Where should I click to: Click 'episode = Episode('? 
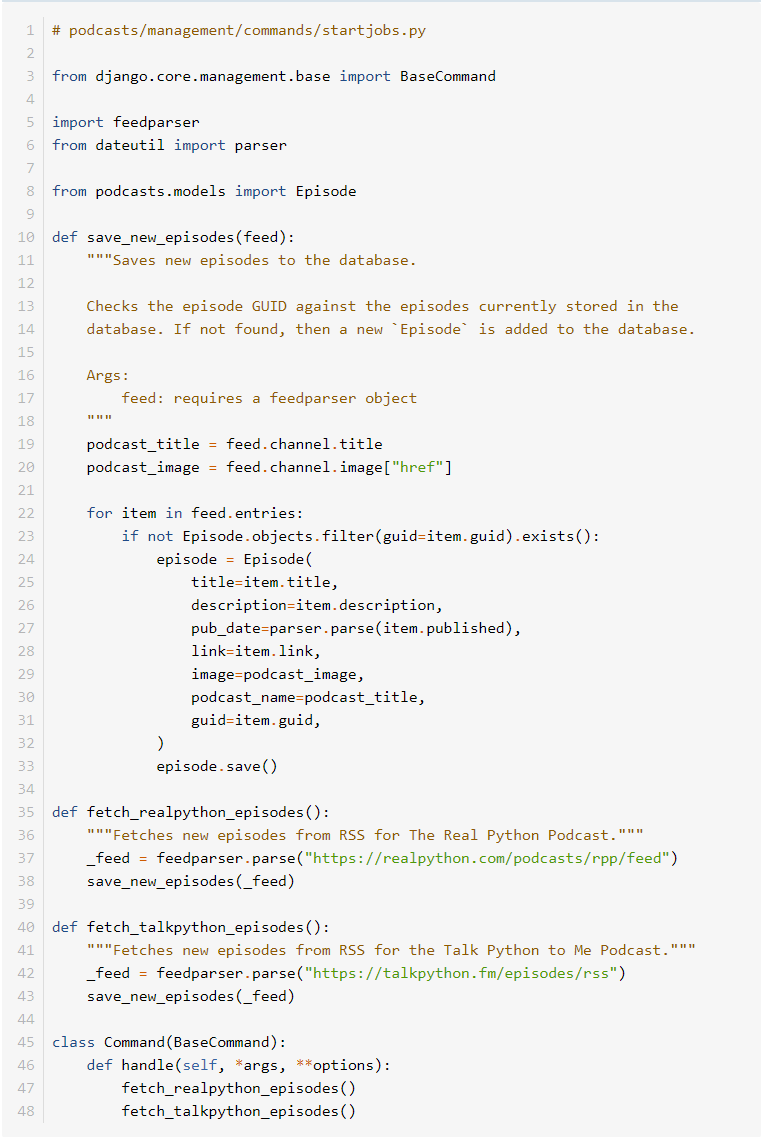pyautogui.click(x=234, y=559)
